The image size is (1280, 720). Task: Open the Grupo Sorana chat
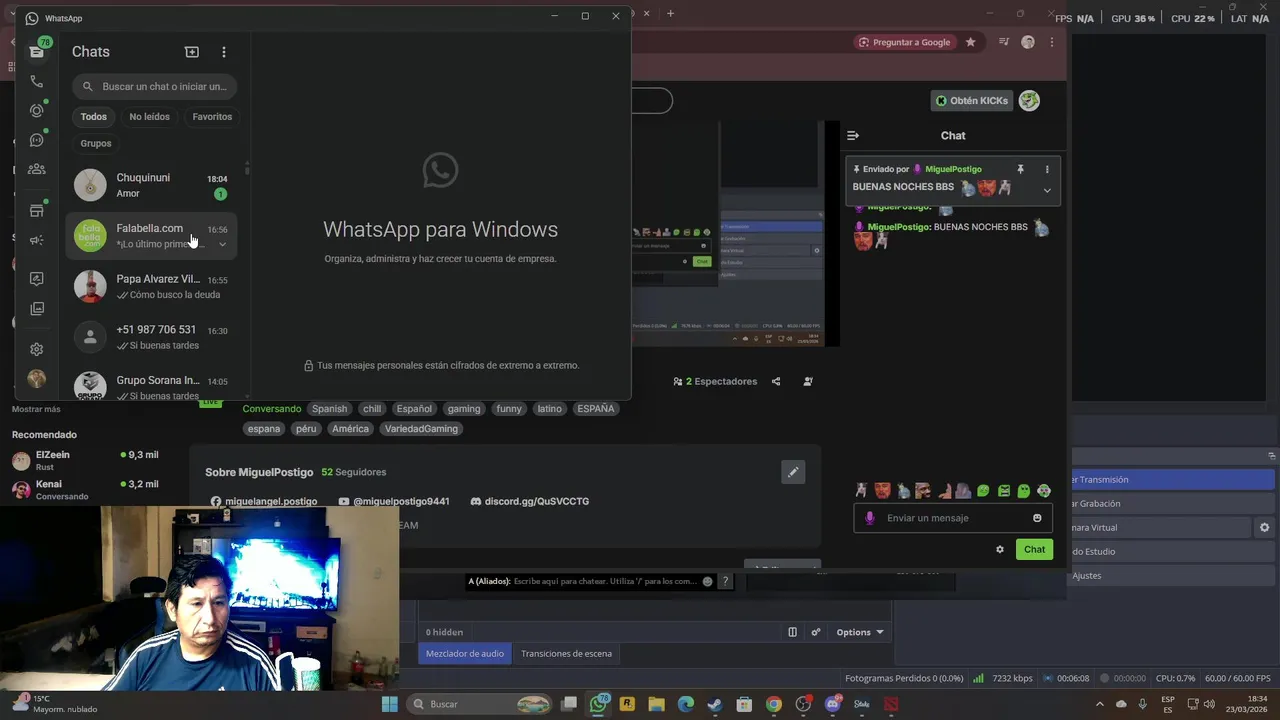coord(151,386)
